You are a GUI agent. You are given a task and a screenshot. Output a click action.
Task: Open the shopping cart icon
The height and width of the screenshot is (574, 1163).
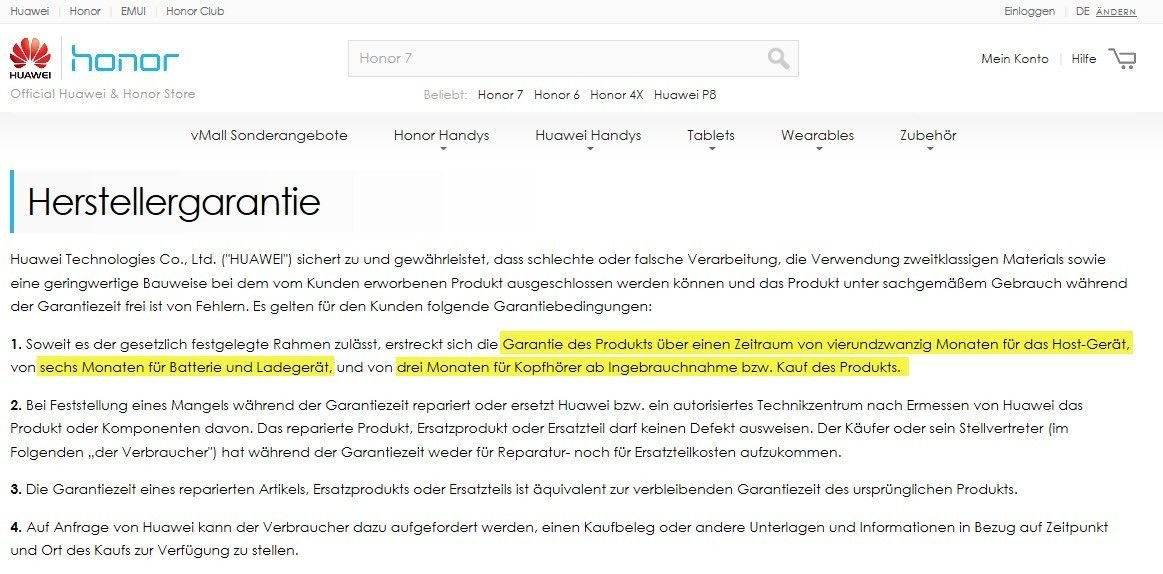point(1122,59)
